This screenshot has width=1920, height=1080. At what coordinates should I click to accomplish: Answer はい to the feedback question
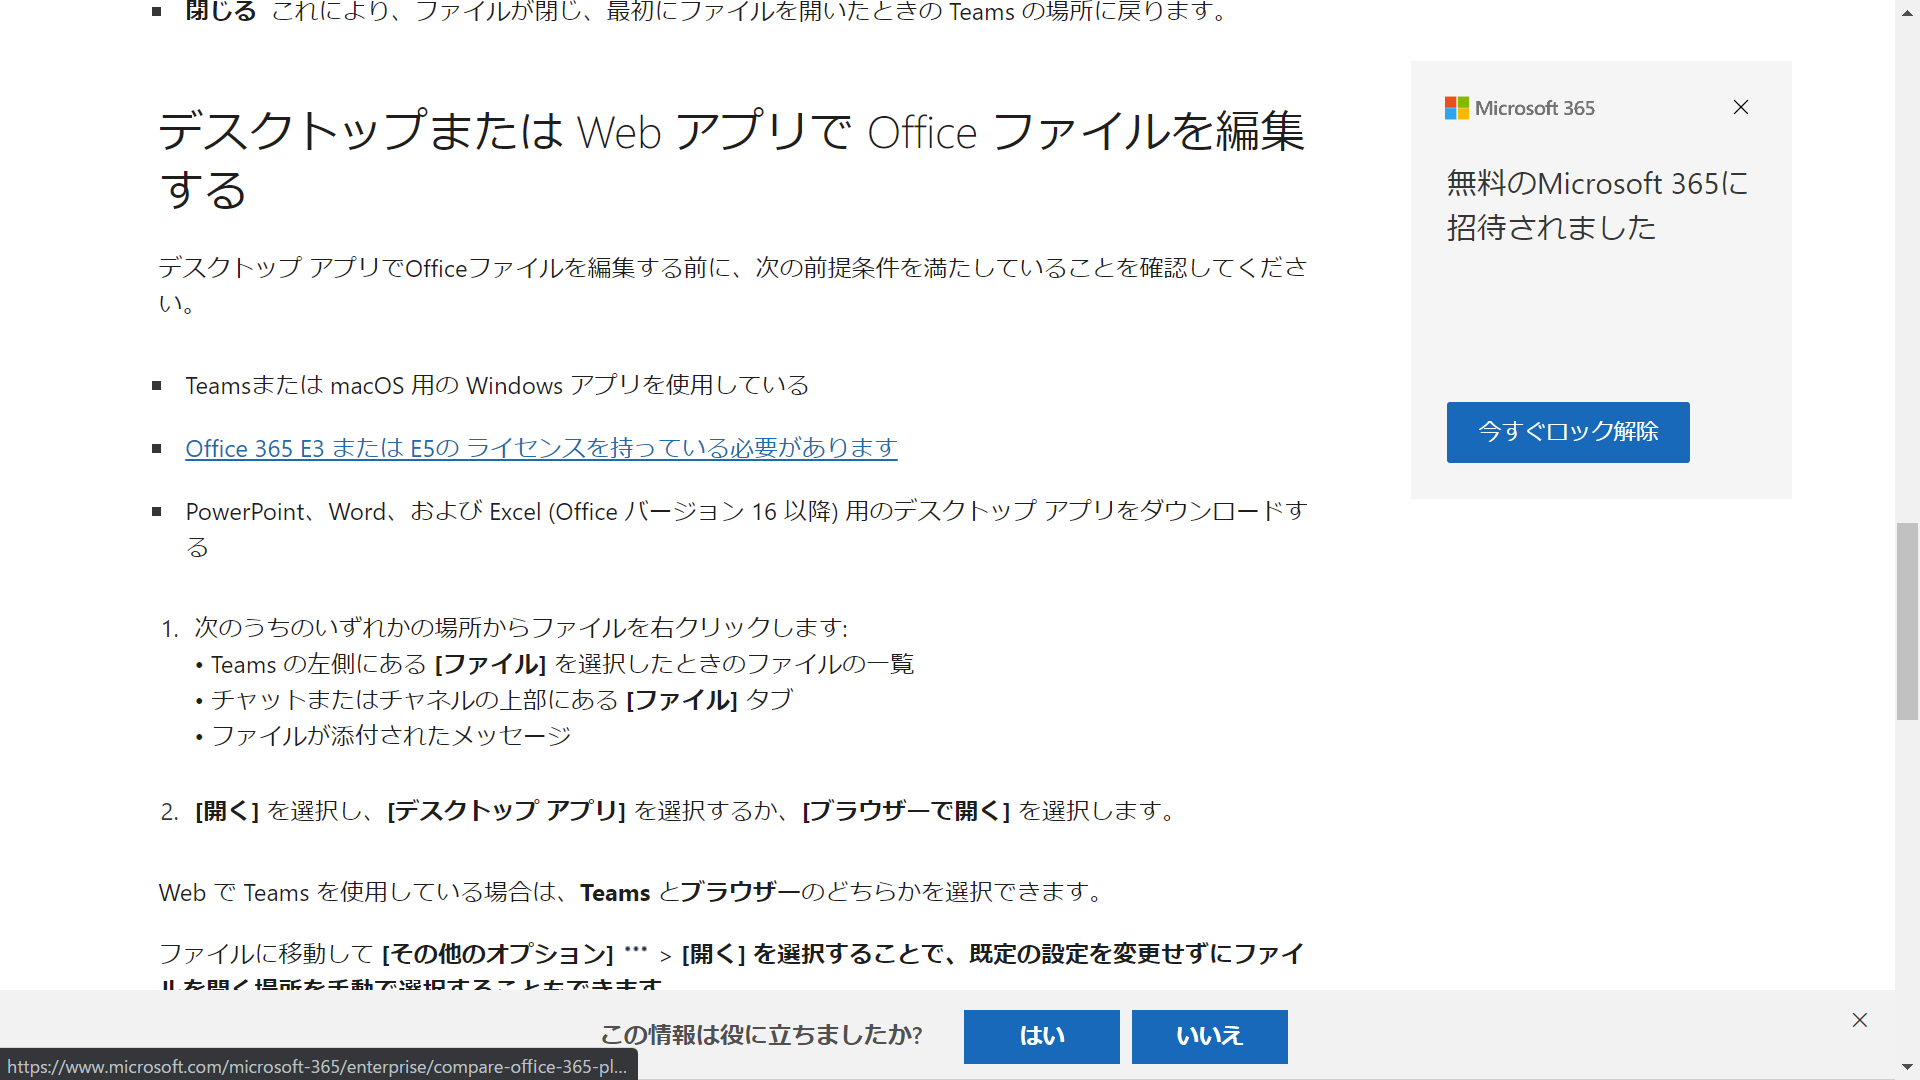1042,1036
